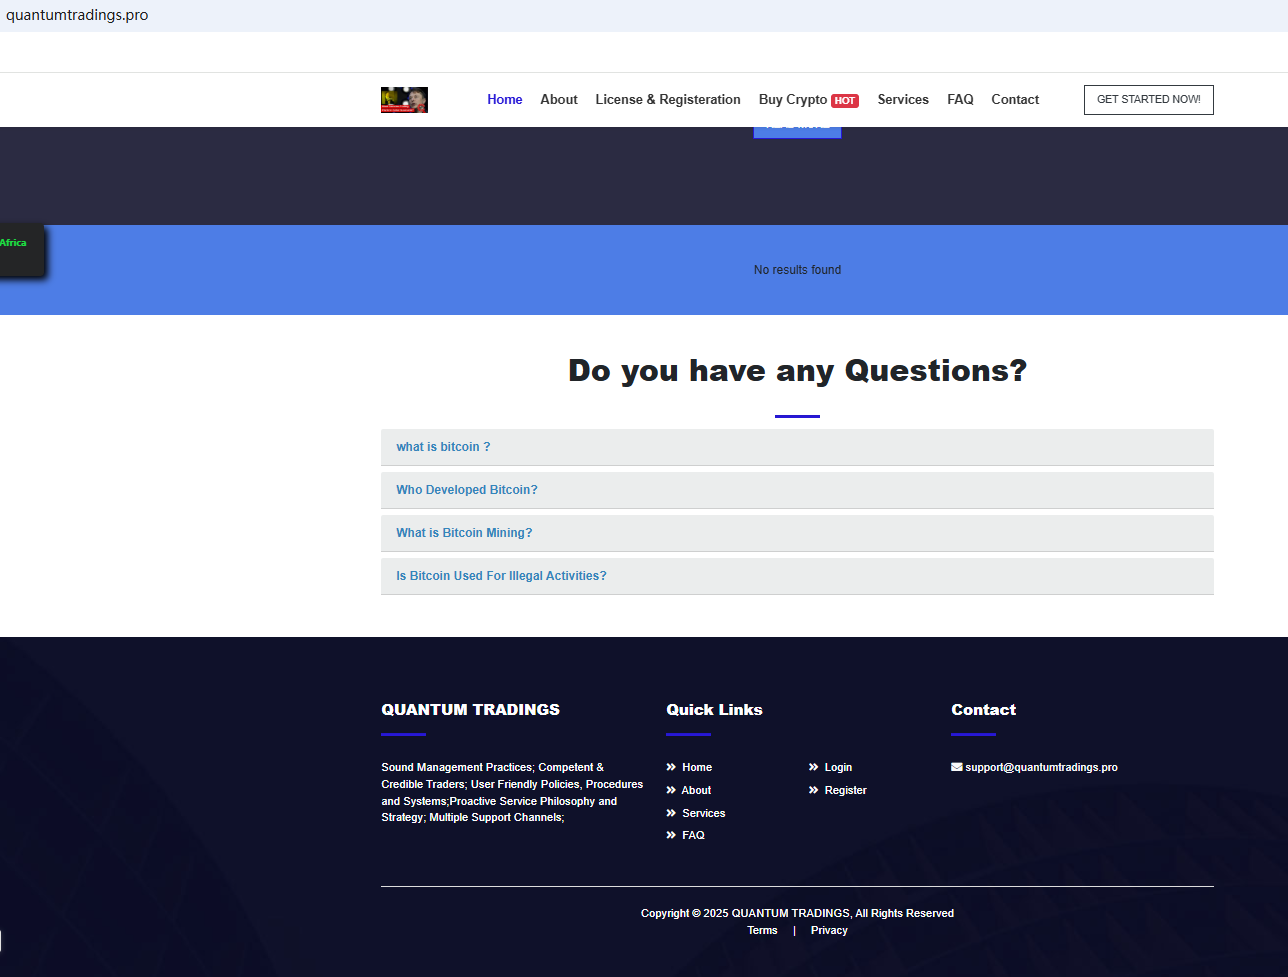Expand "Is Bitcoin Used For Illegal Activities?"

[797, 576]
